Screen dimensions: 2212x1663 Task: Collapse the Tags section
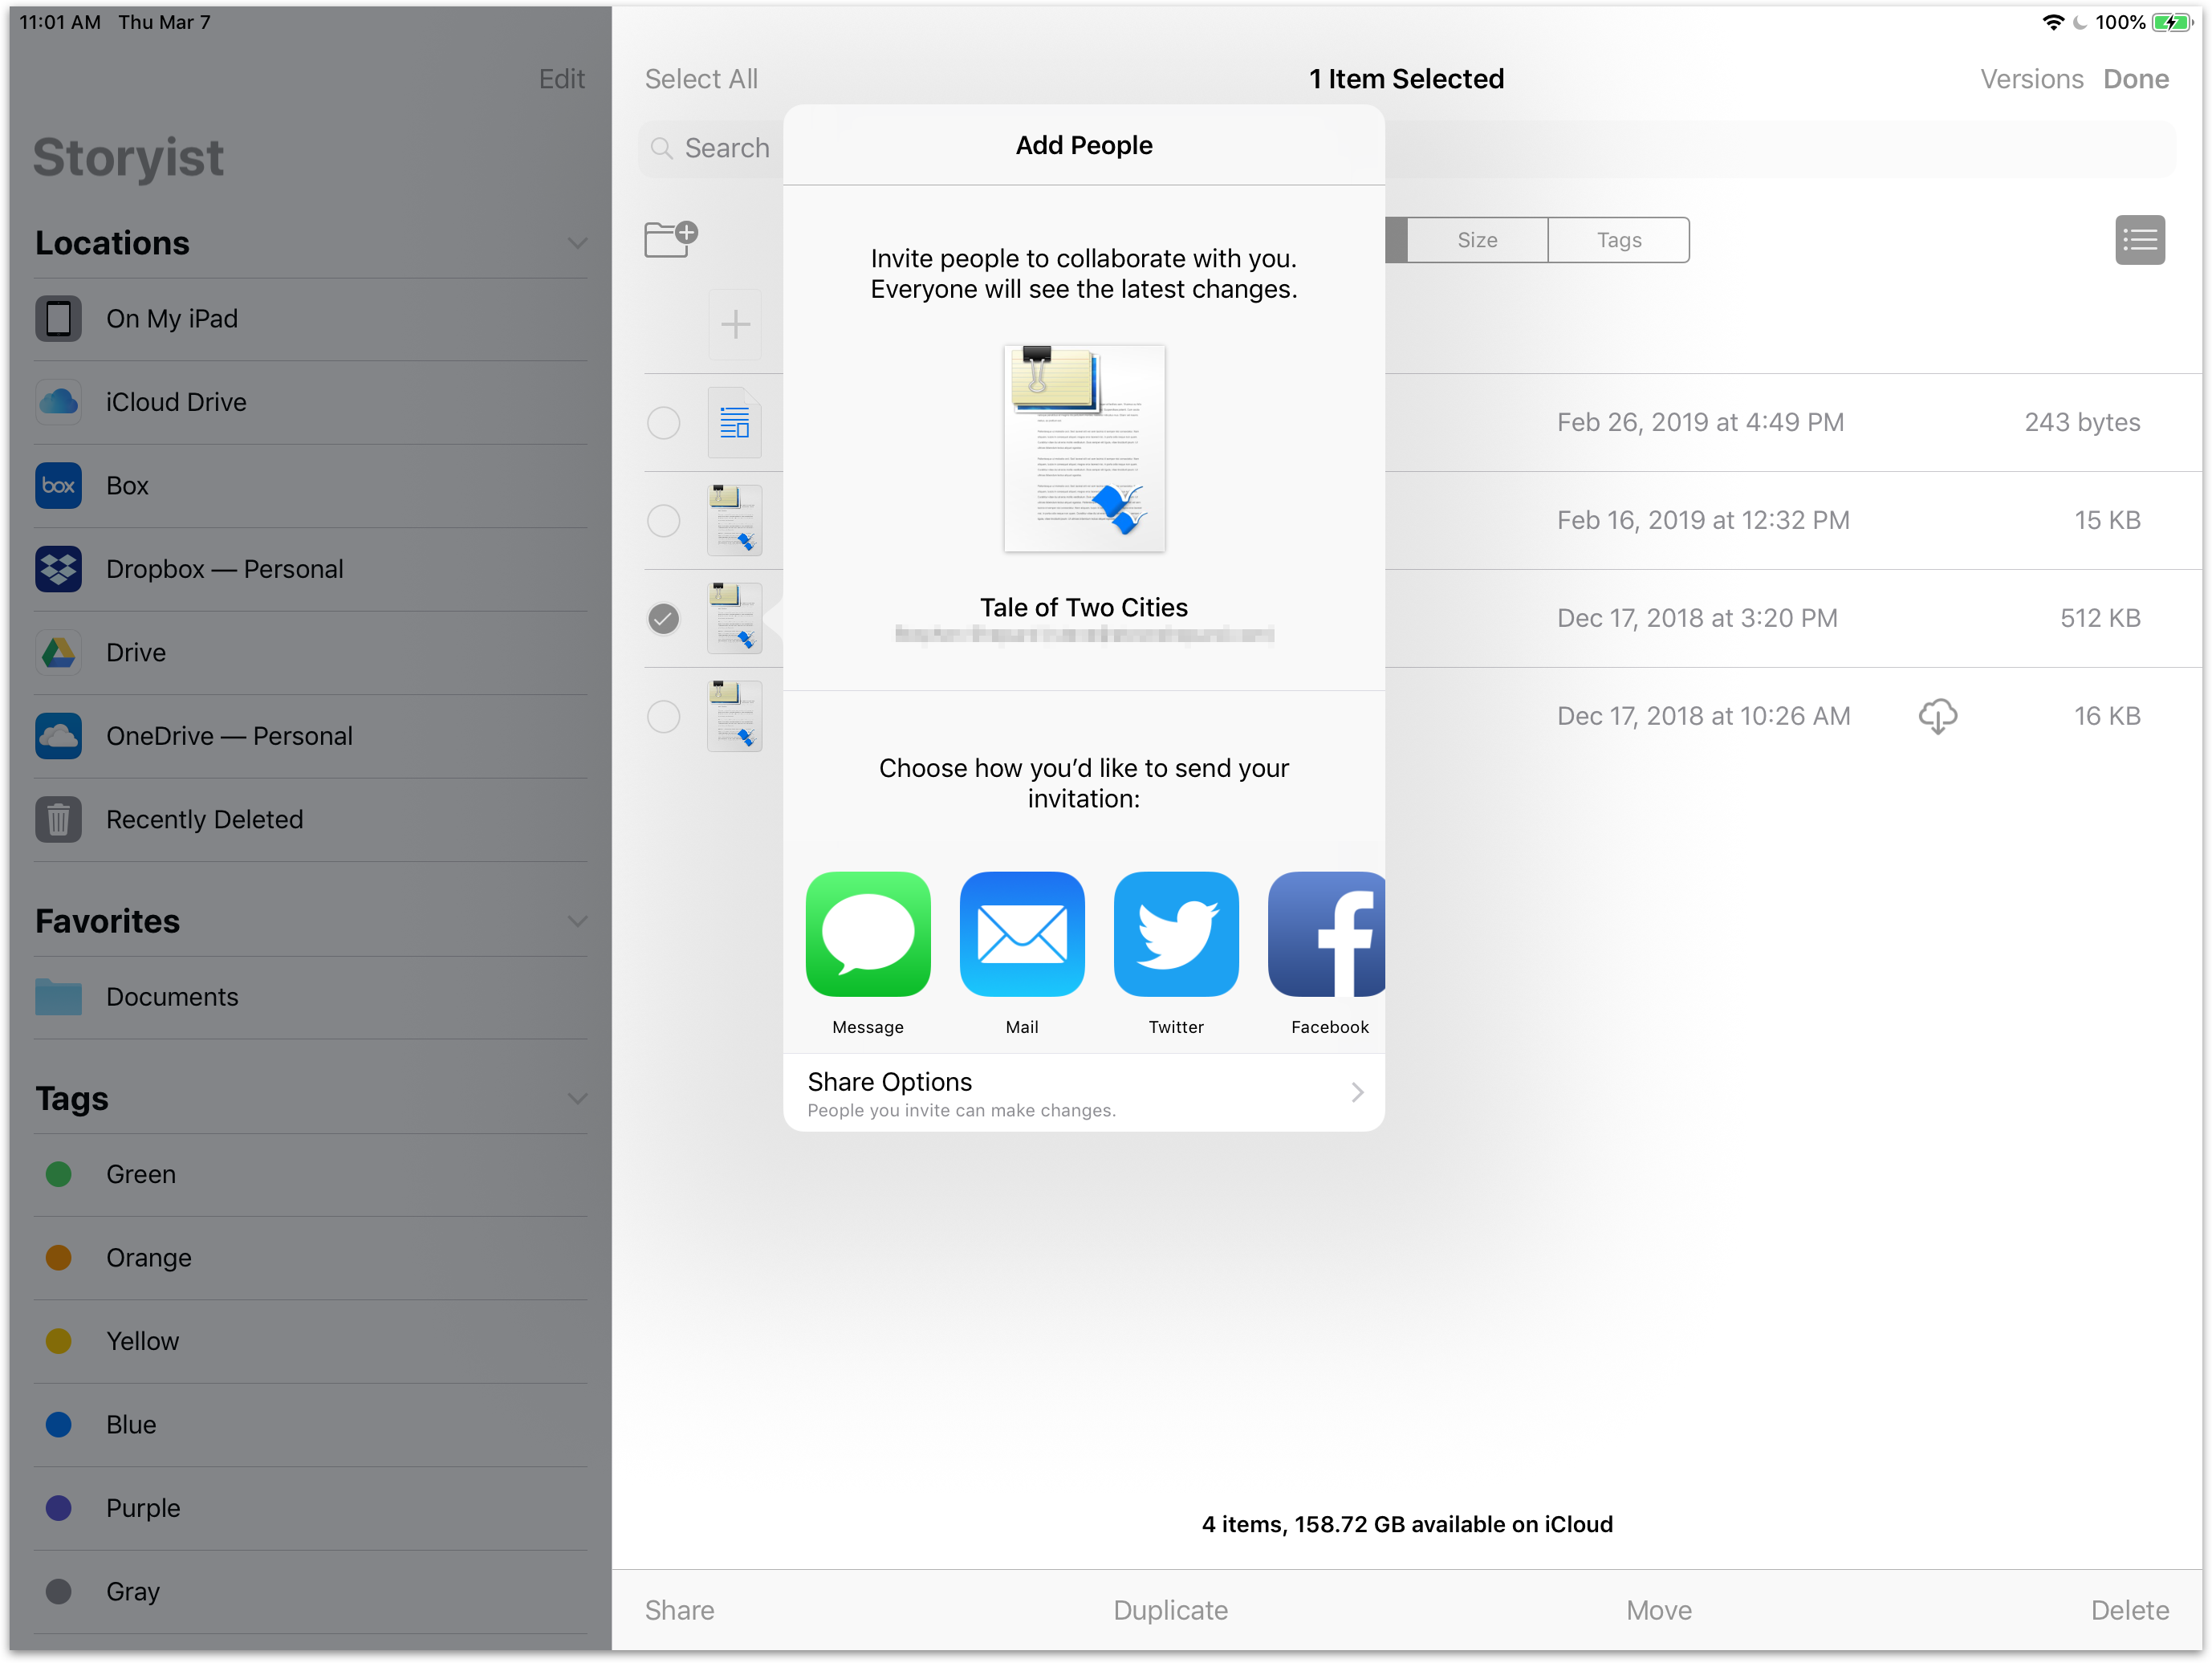point(577,1099)
